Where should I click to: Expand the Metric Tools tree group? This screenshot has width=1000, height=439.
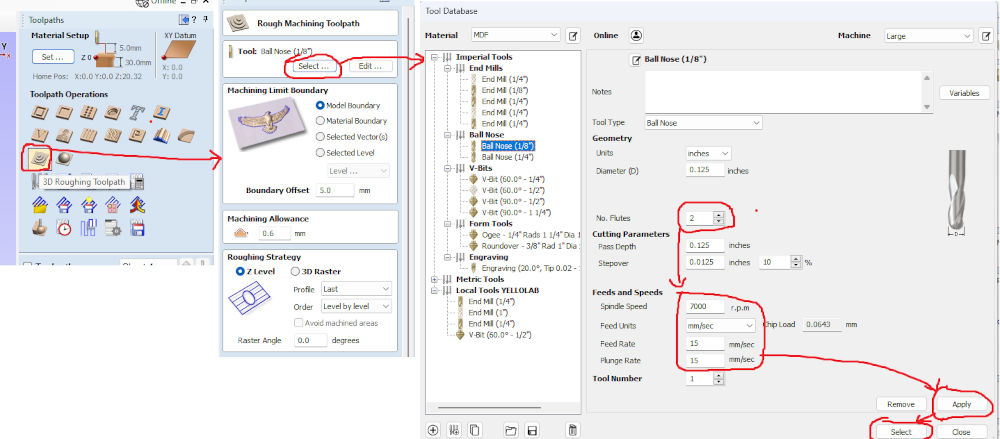tap(435, 279)
